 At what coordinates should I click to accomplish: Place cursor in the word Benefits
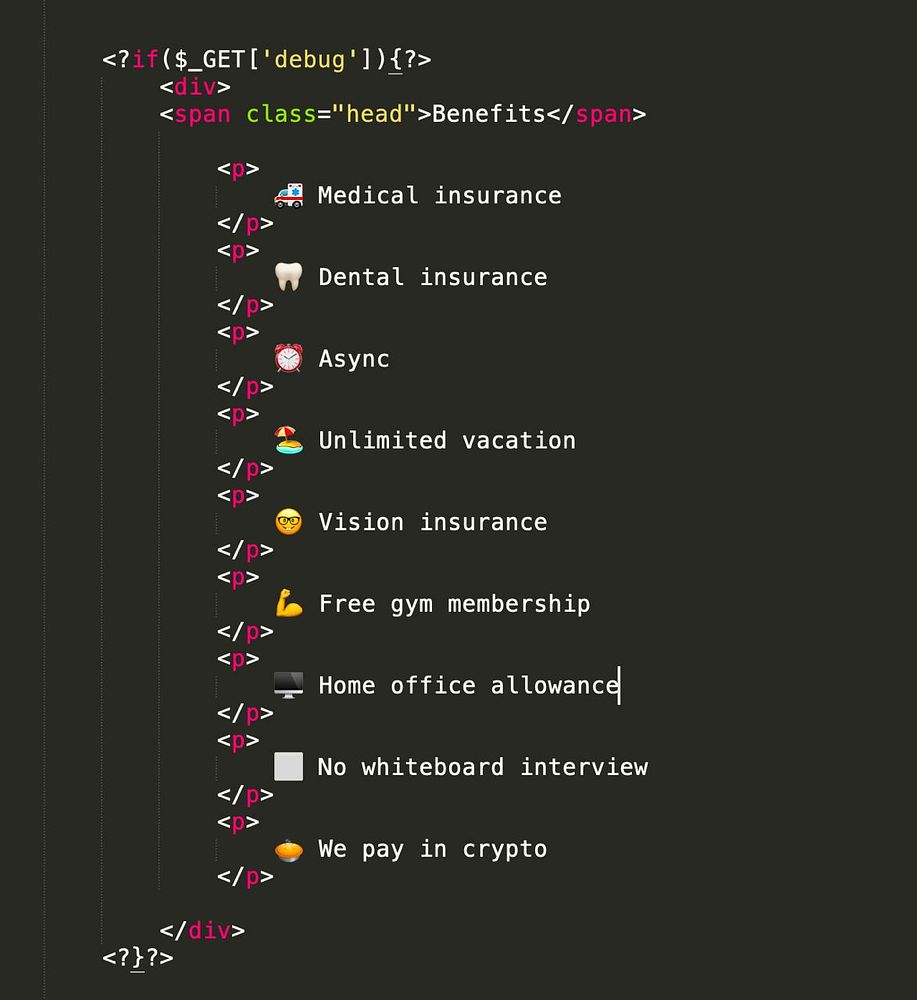click(489, 114)
